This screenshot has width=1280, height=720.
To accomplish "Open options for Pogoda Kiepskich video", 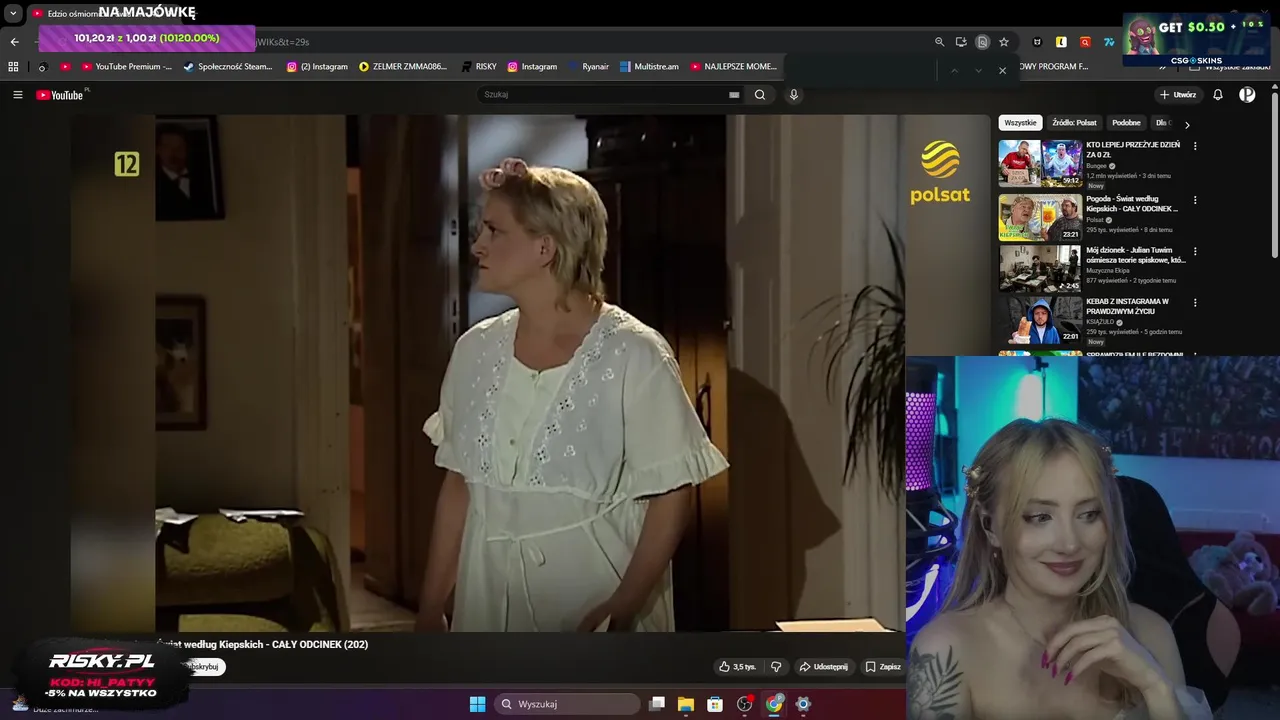I will tap(1195, 200).
